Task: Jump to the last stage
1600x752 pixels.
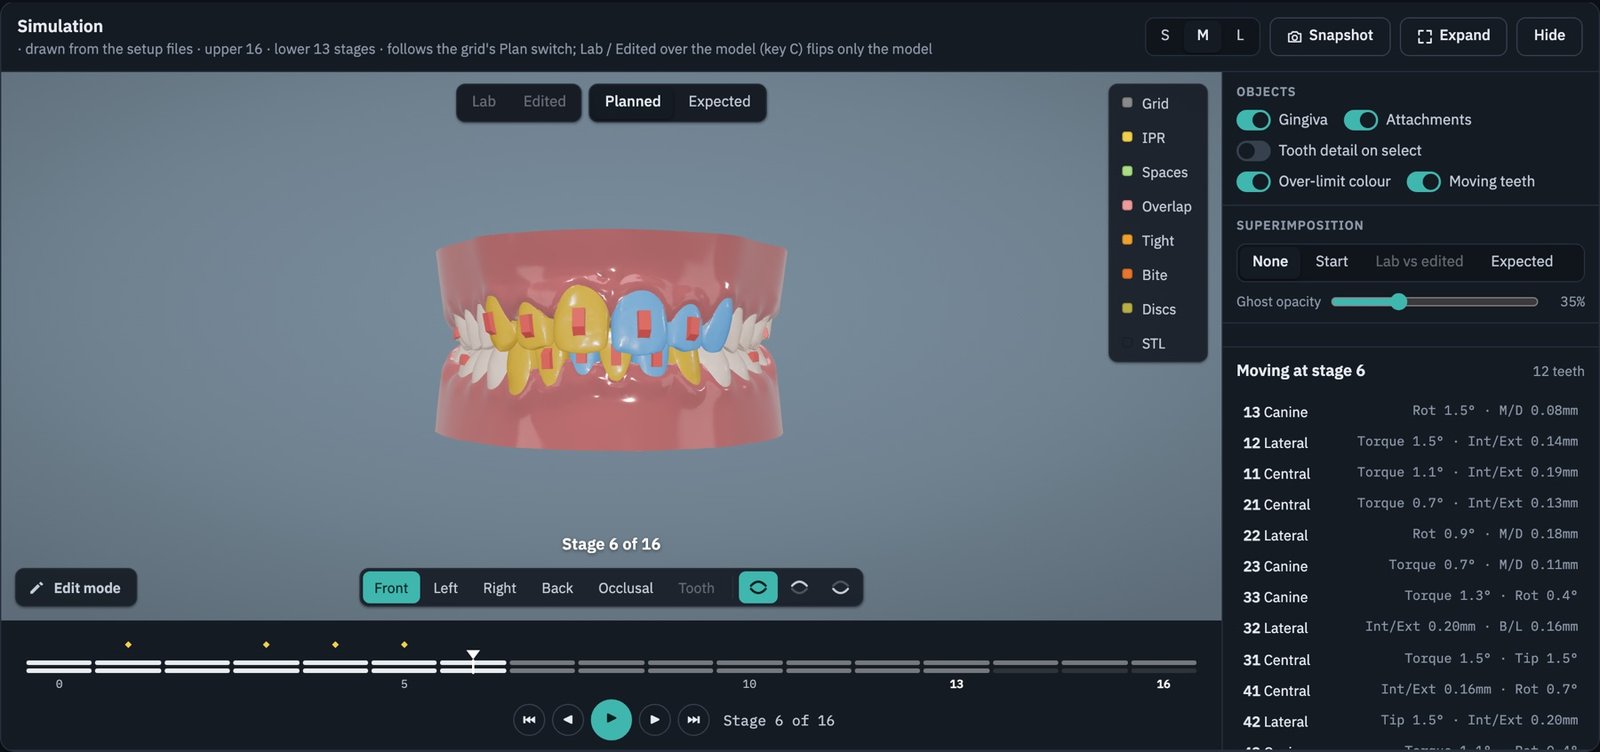Action: [694, 720]
